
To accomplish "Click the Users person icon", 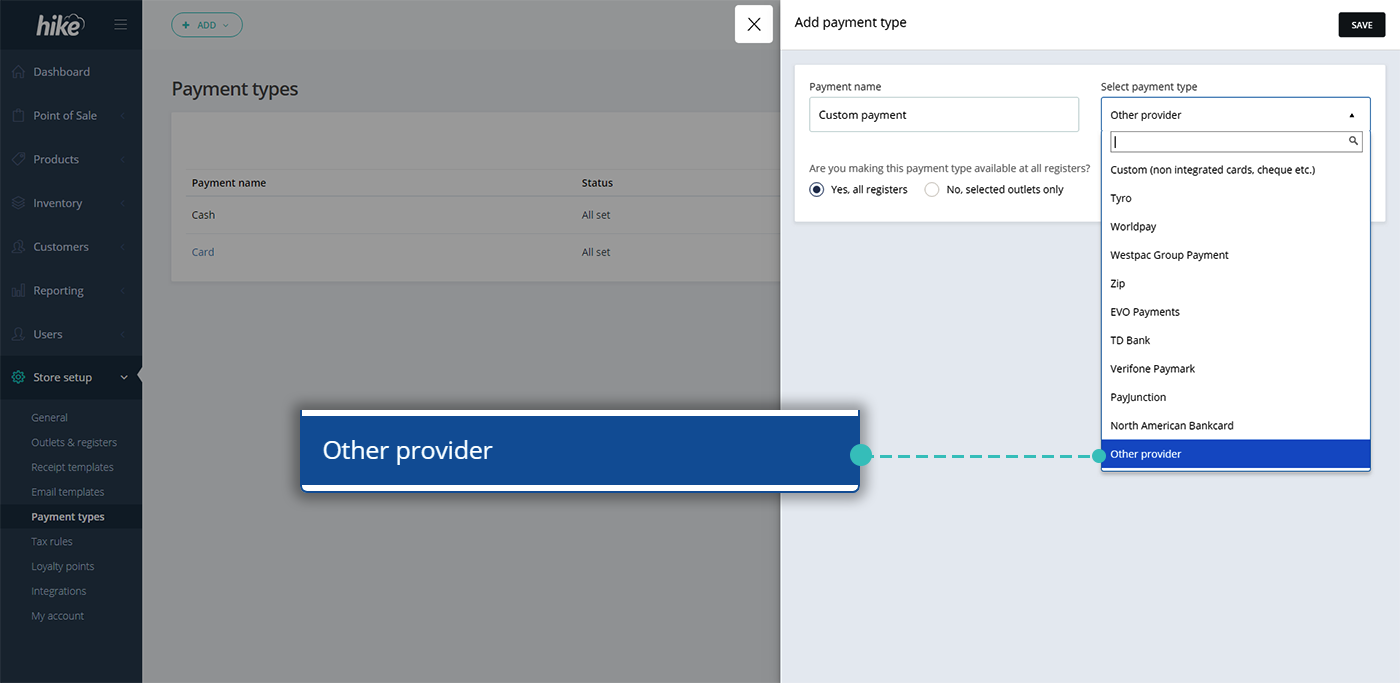I will (x=18, y=334).
